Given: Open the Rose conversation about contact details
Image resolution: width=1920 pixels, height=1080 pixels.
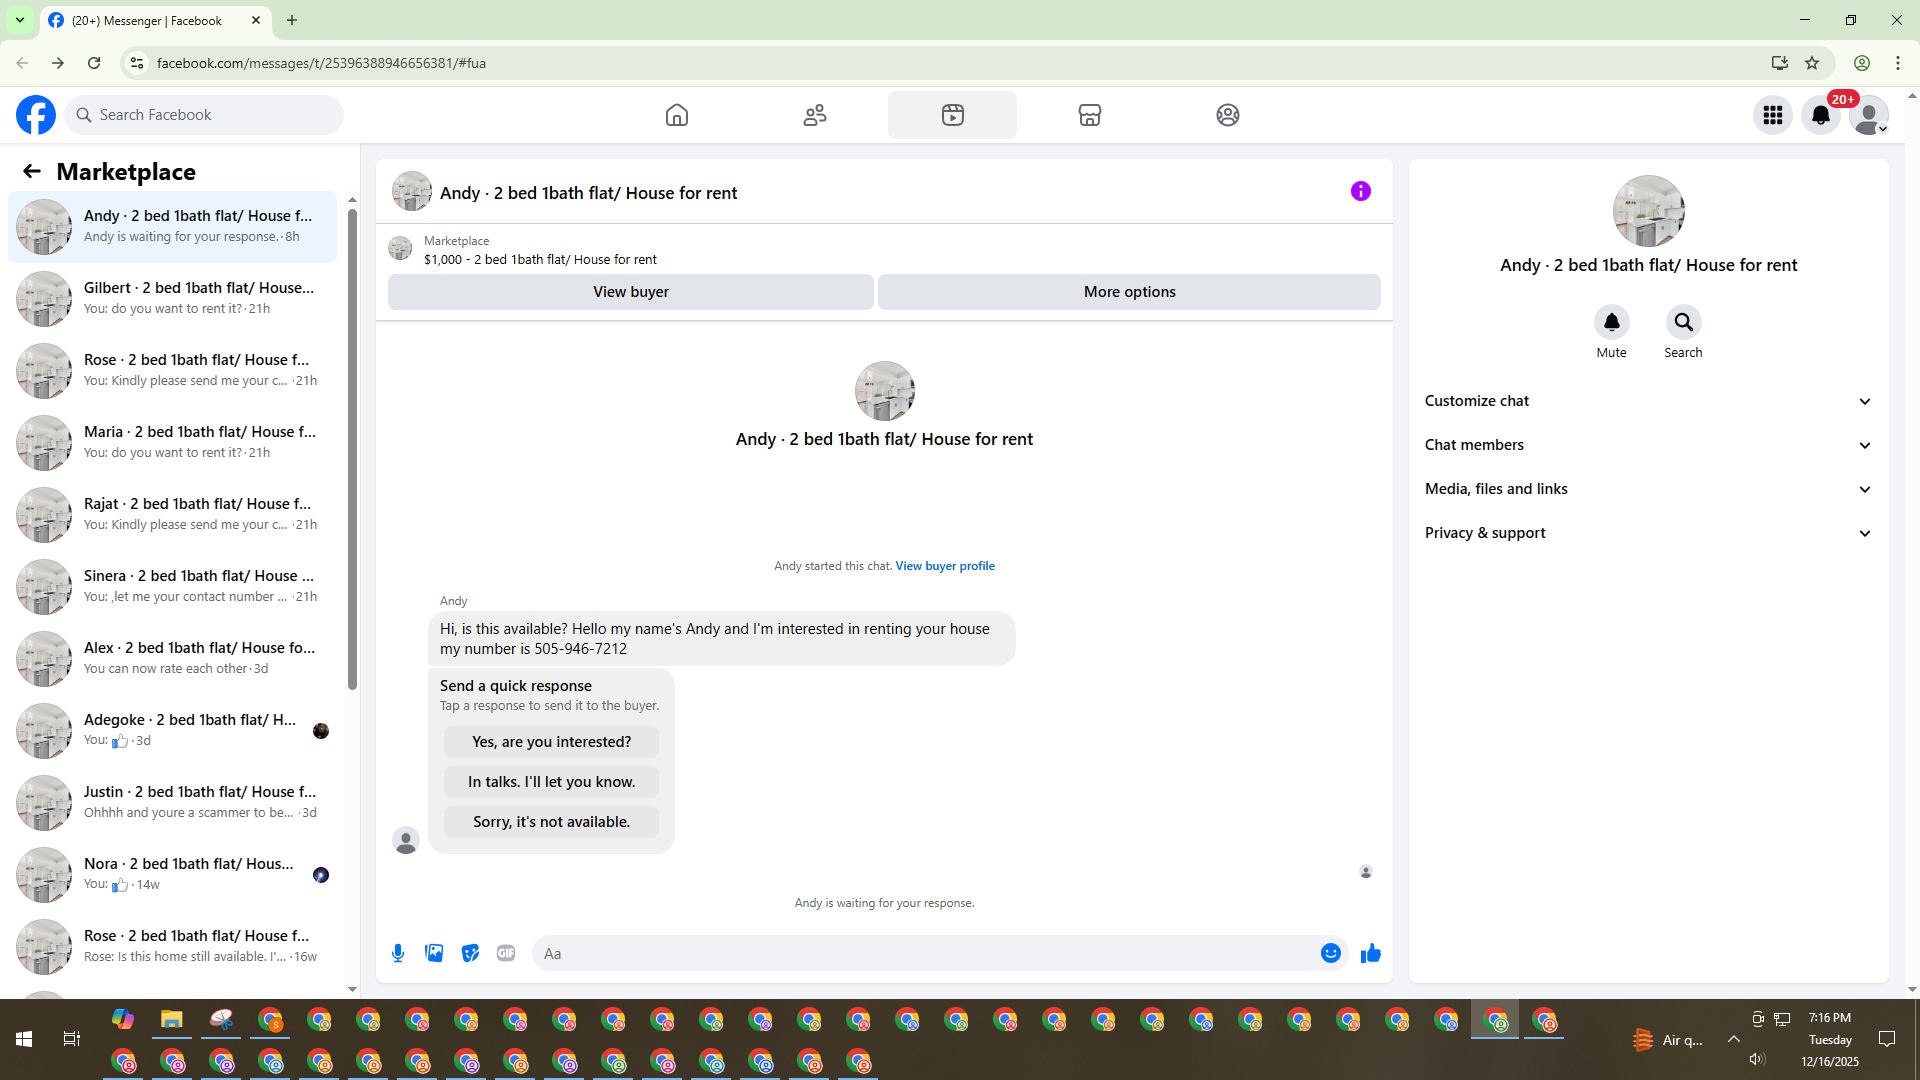Looking at the screenshot, I should 172,371.
